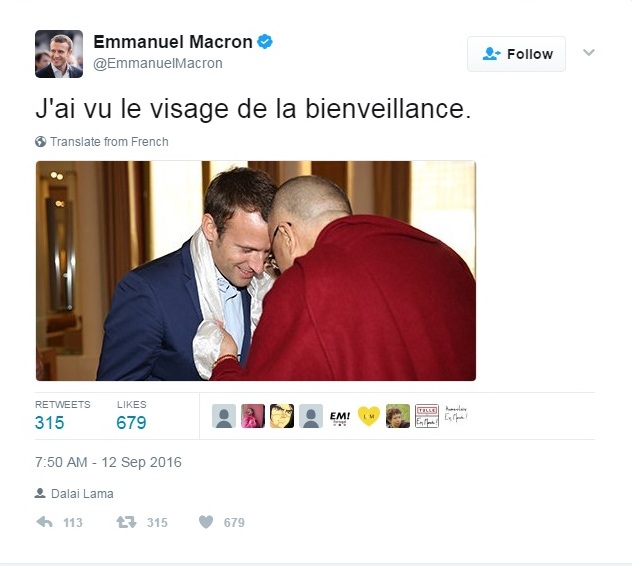Click the blue verified badge

265,42
